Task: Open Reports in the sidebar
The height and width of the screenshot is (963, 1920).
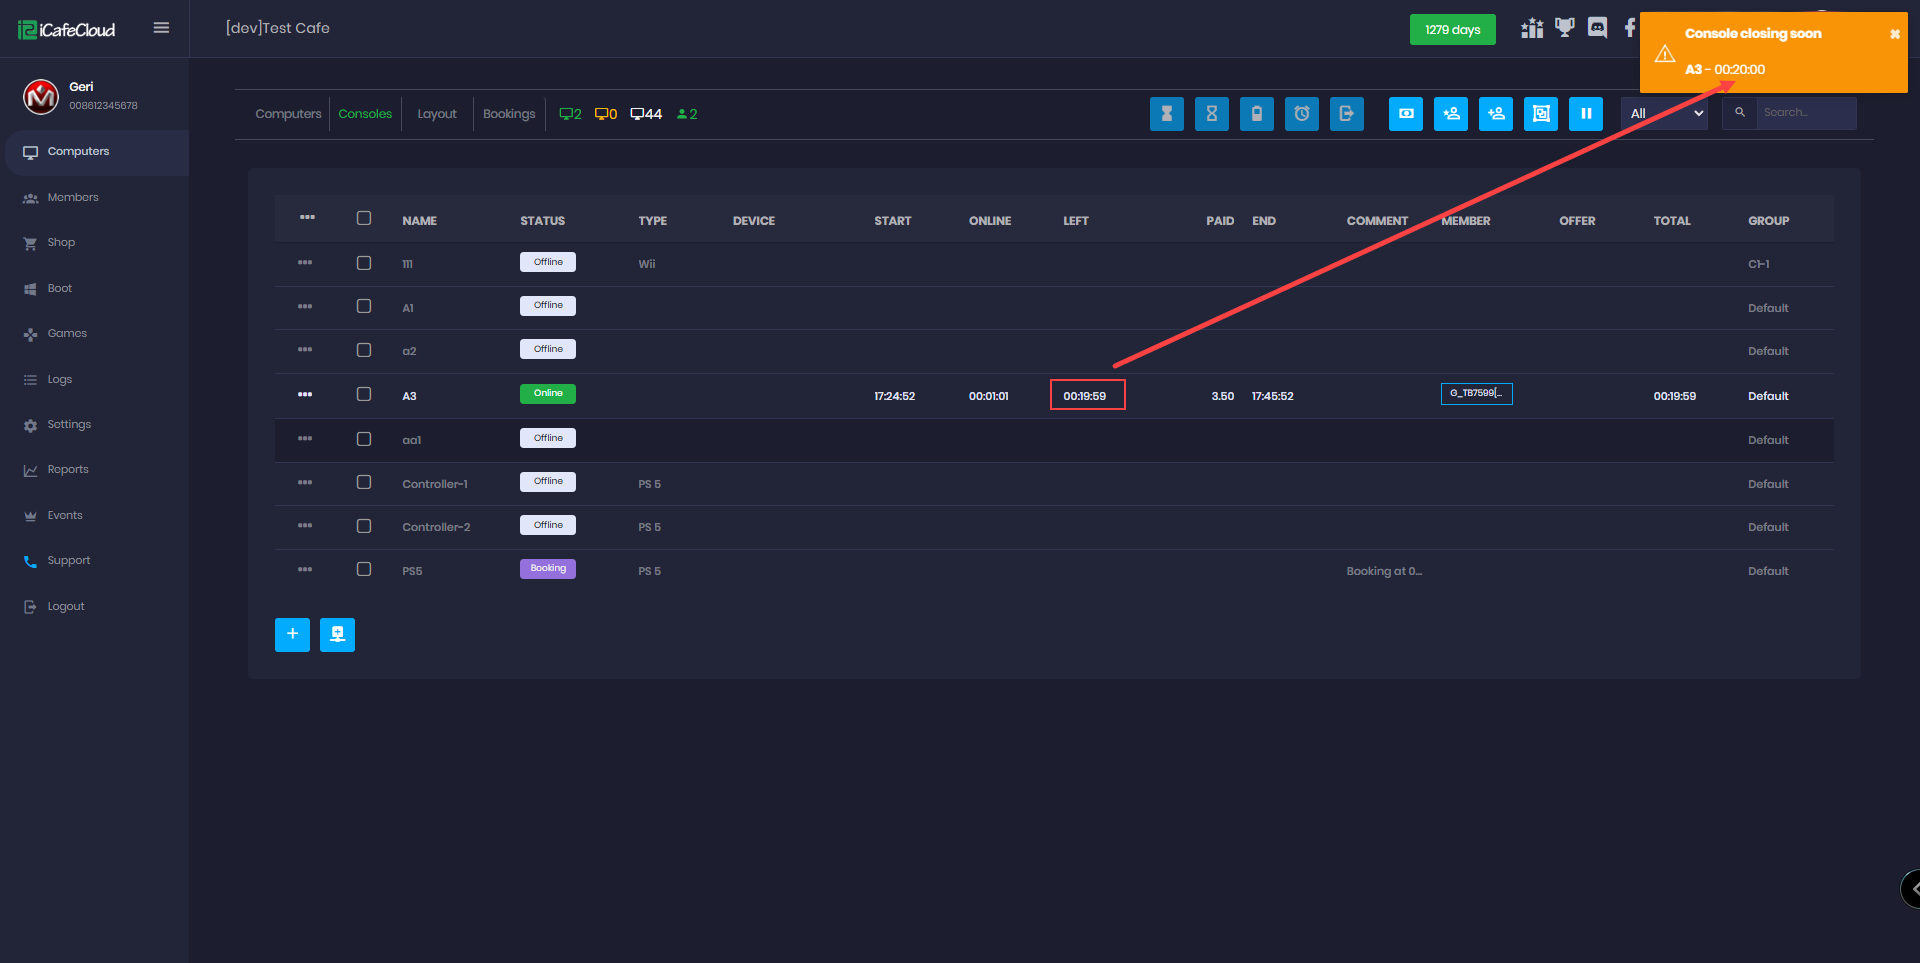Action: [x=68, y=470]
